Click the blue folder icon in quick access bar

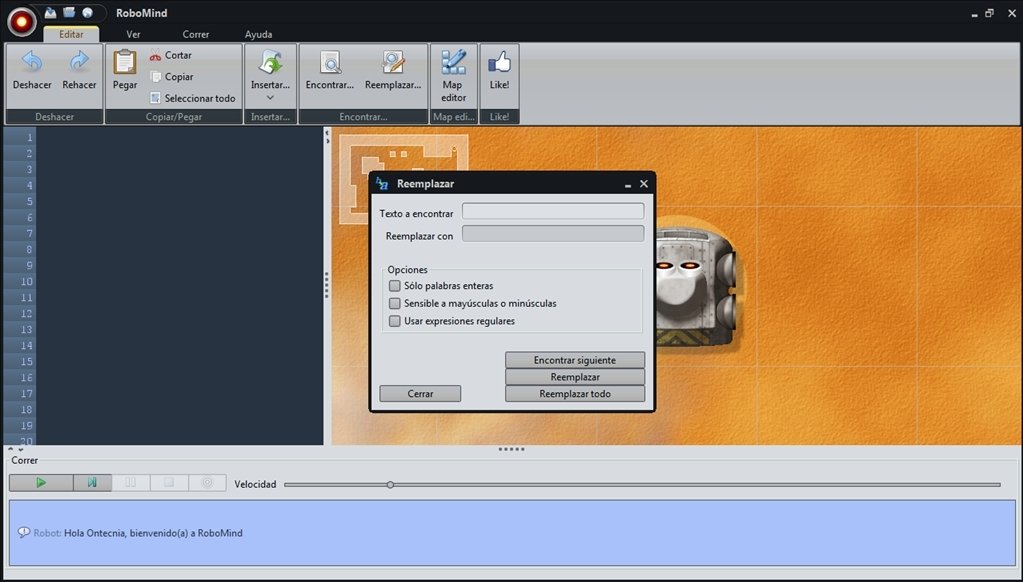tap(69, 12)
